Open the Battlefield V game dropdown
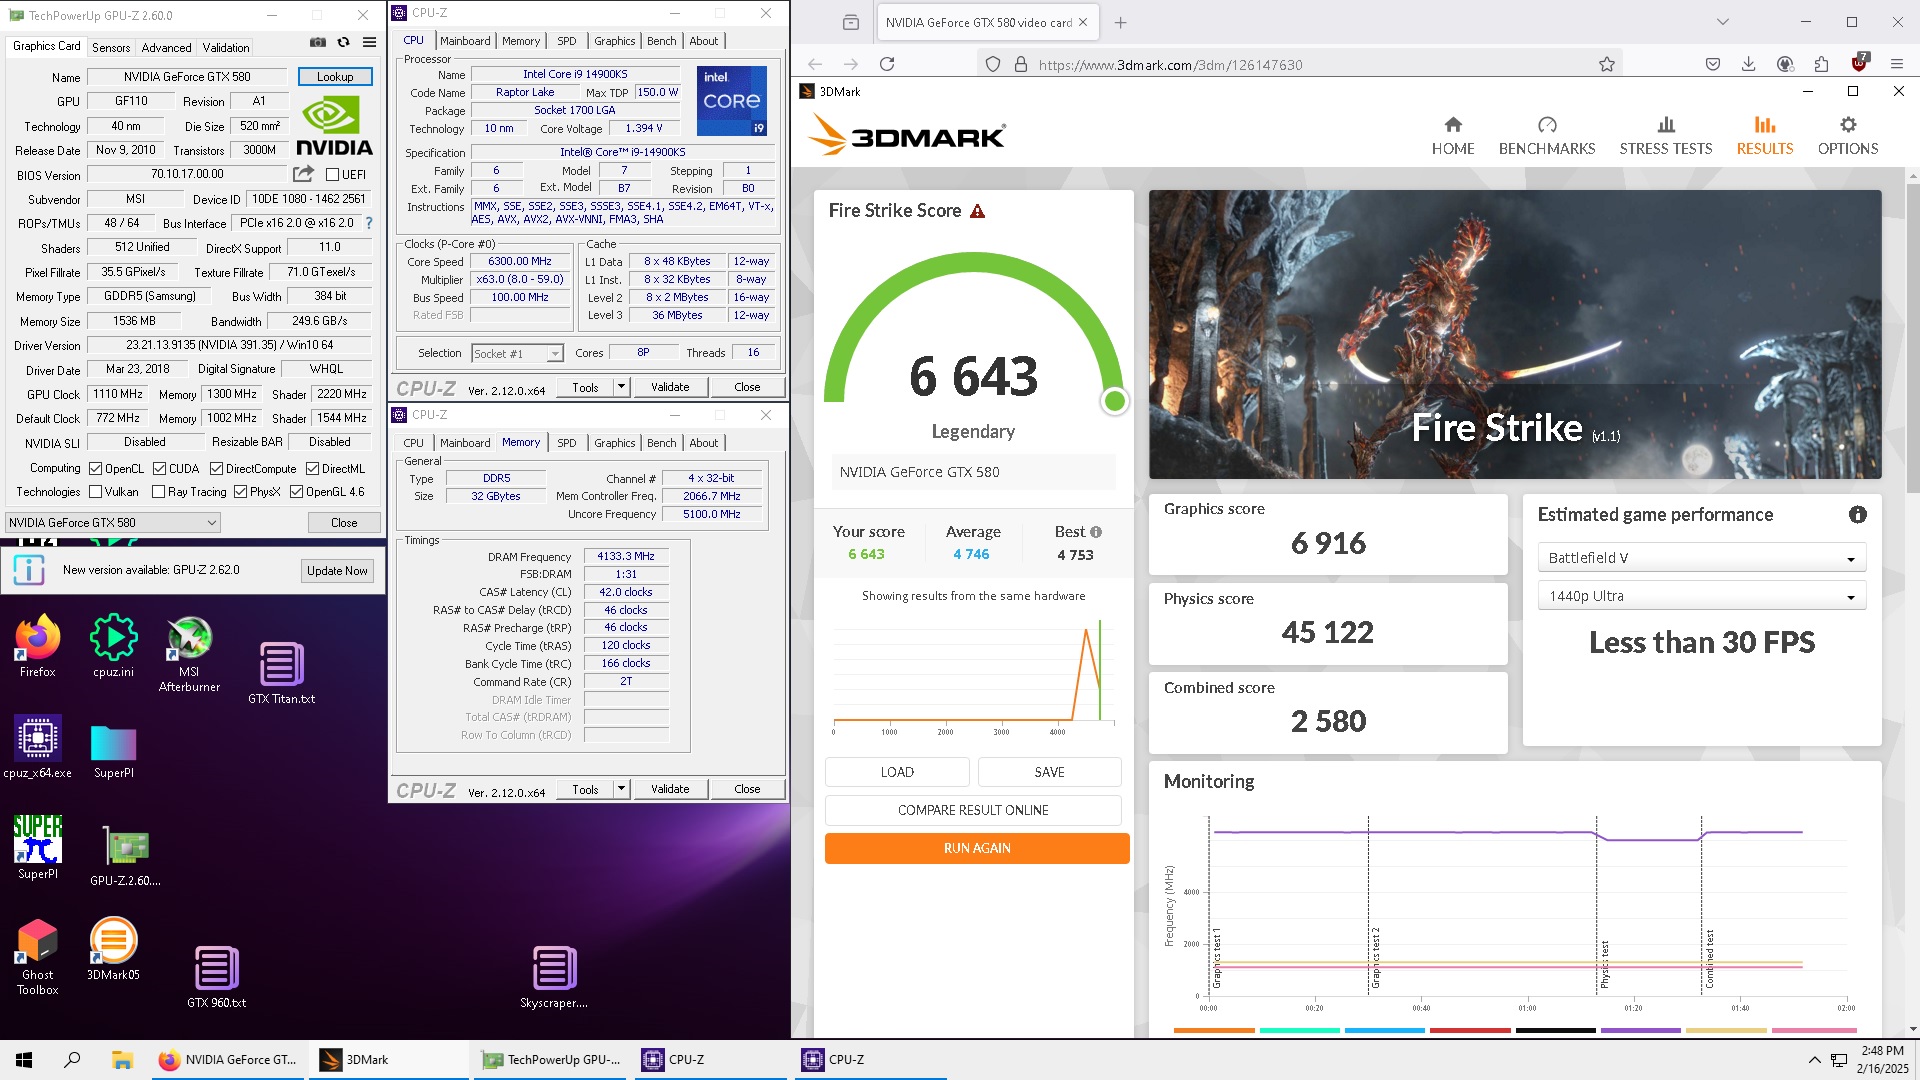 pos(1701,558)
